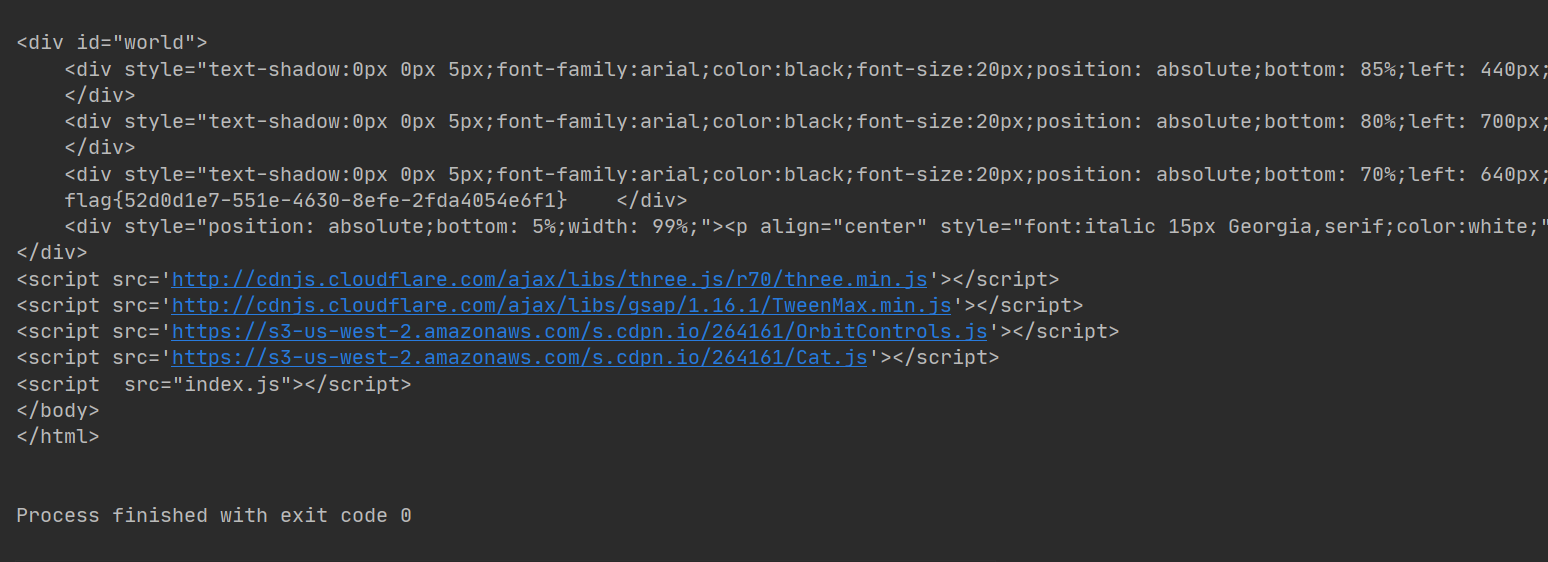Click the index.js script tag line
1548x562 pixels.
coord(213,384)
